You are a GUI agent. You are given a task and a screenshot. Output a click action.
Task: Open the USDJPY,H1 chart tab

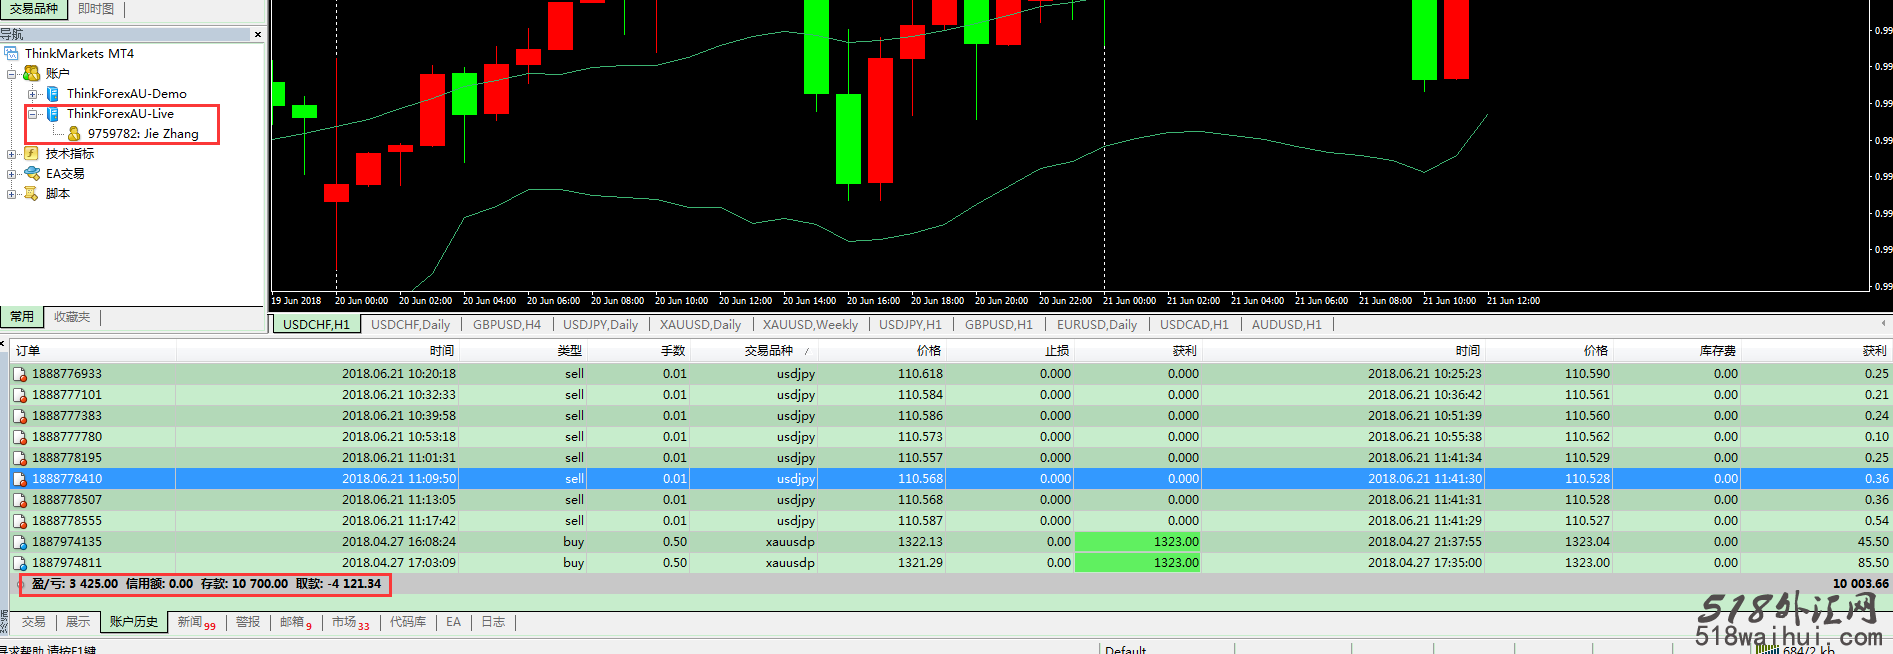tap(910, 324)
